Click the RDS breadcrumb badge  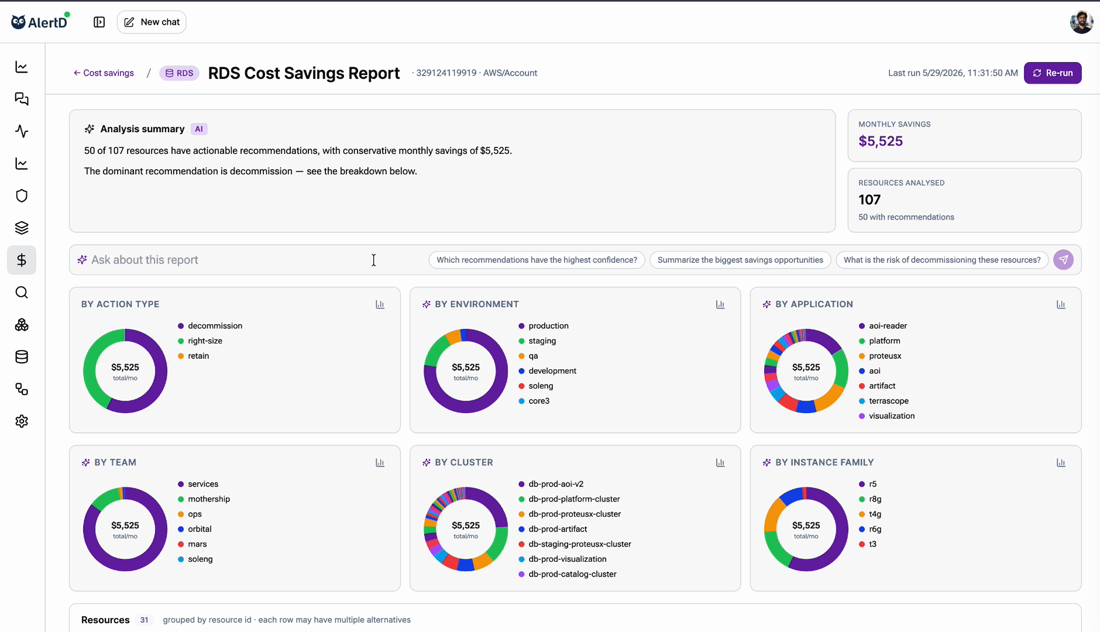(179, 73)
